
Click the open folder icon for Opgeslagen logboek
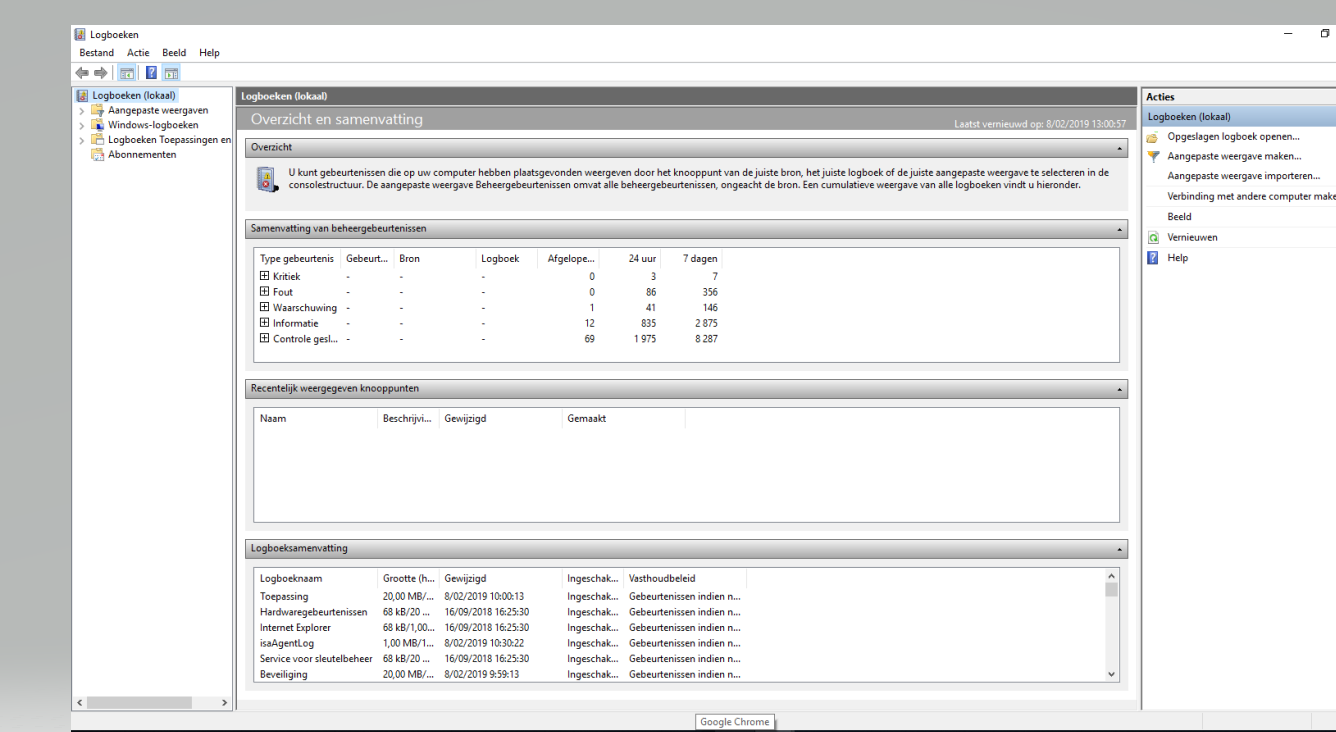pos(1153,137)
